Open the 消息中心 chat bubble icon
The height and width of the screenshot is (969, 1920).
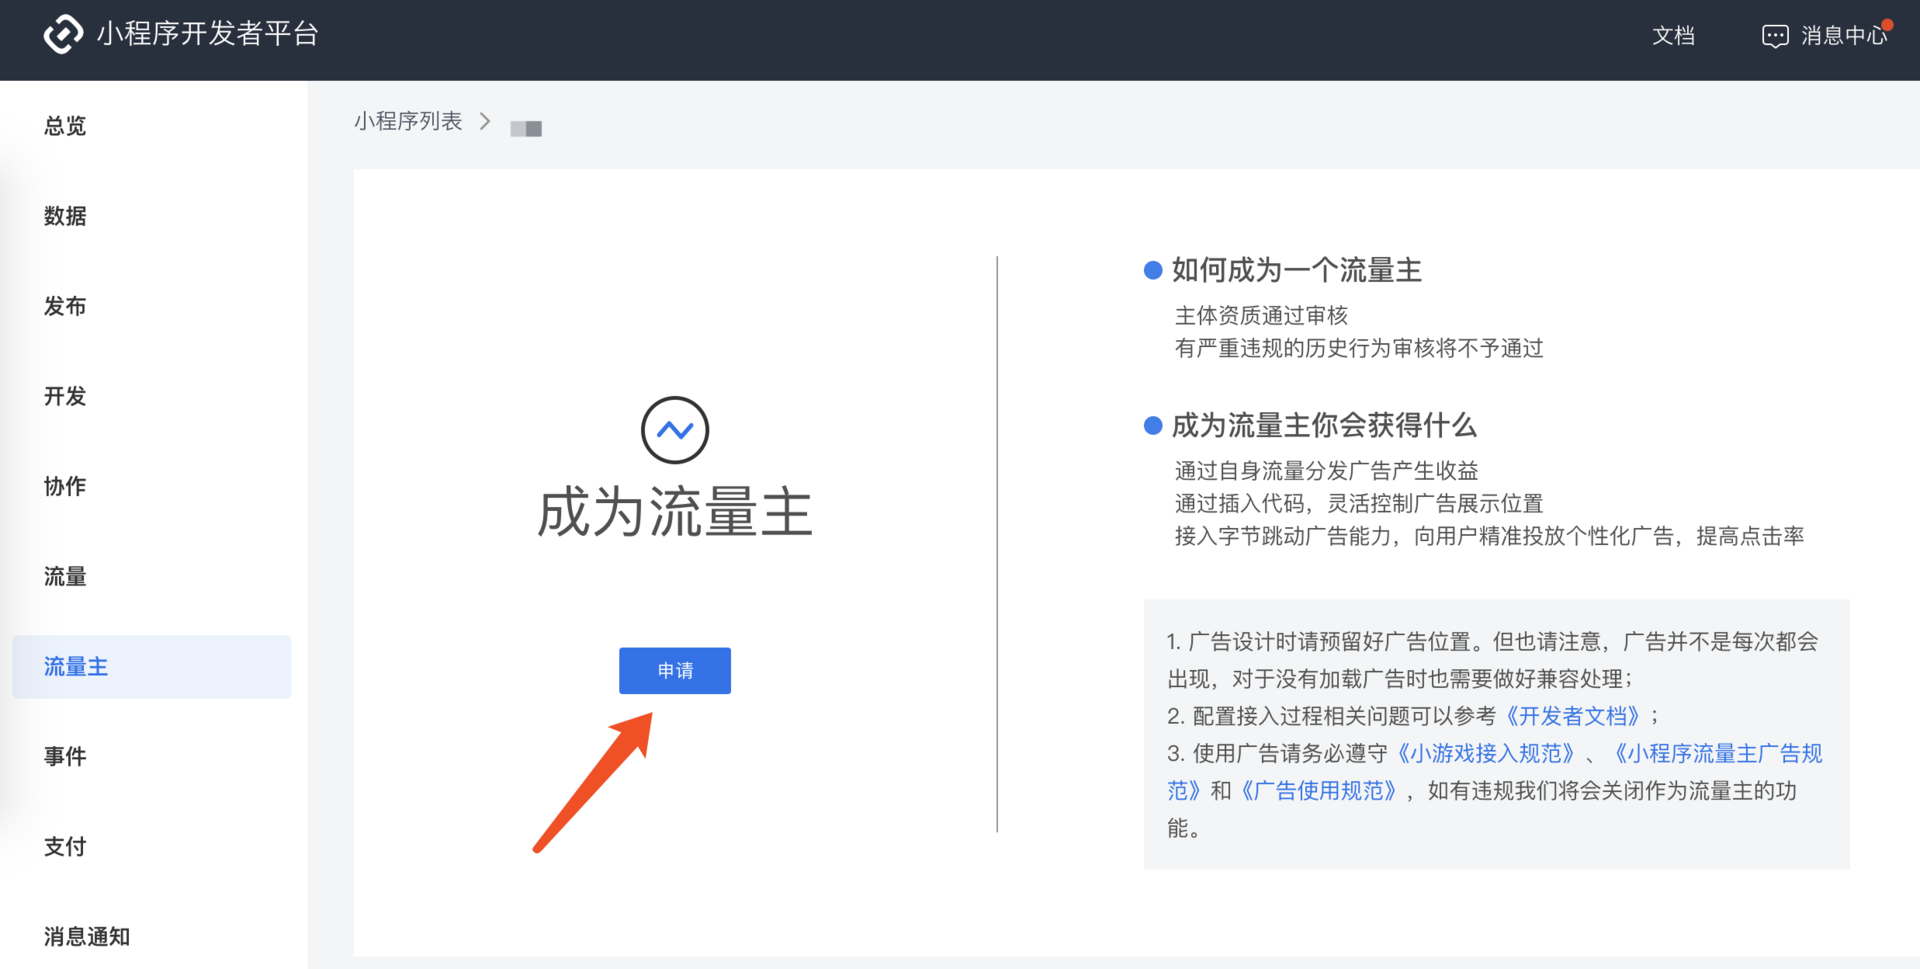[1775, 36]
